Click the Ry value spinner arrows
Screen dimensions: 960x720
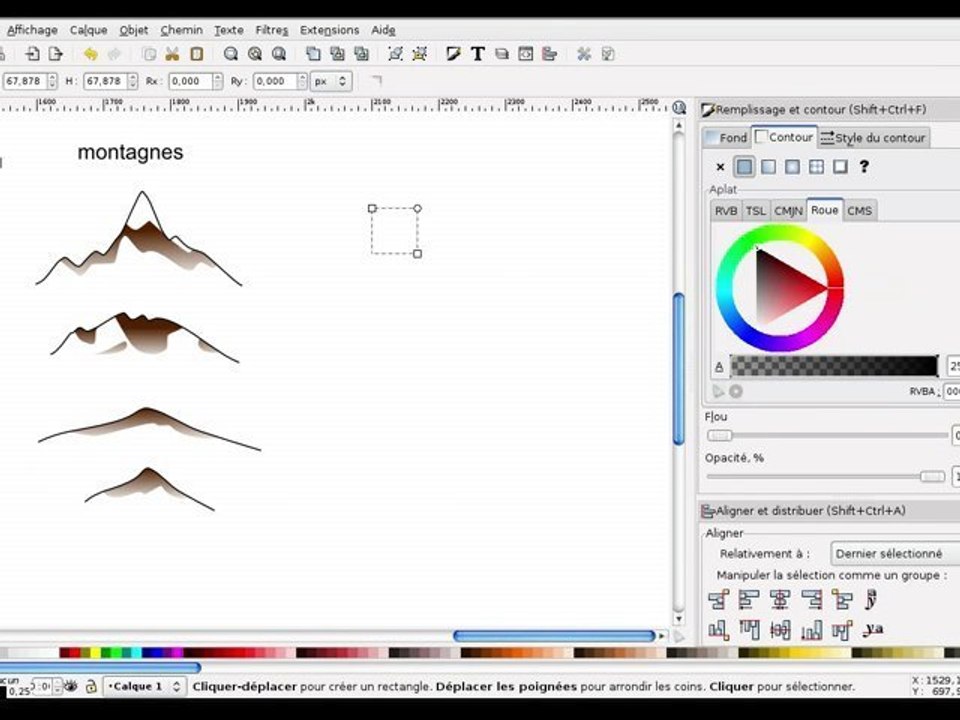point(302,81)
